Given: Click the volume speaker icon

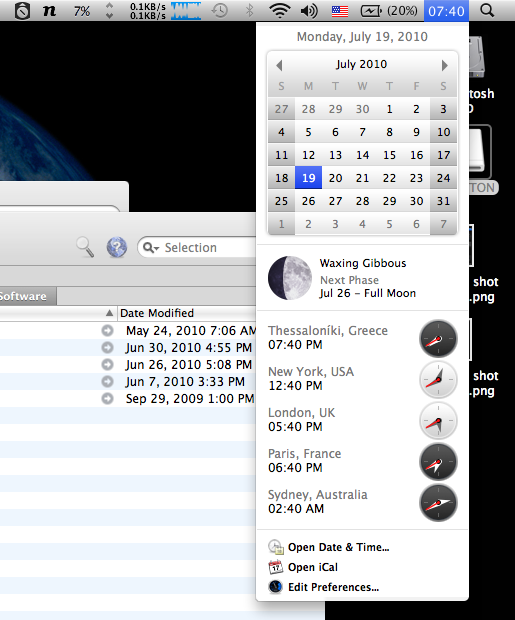Looking at the screenshot, I should (309, 11).
